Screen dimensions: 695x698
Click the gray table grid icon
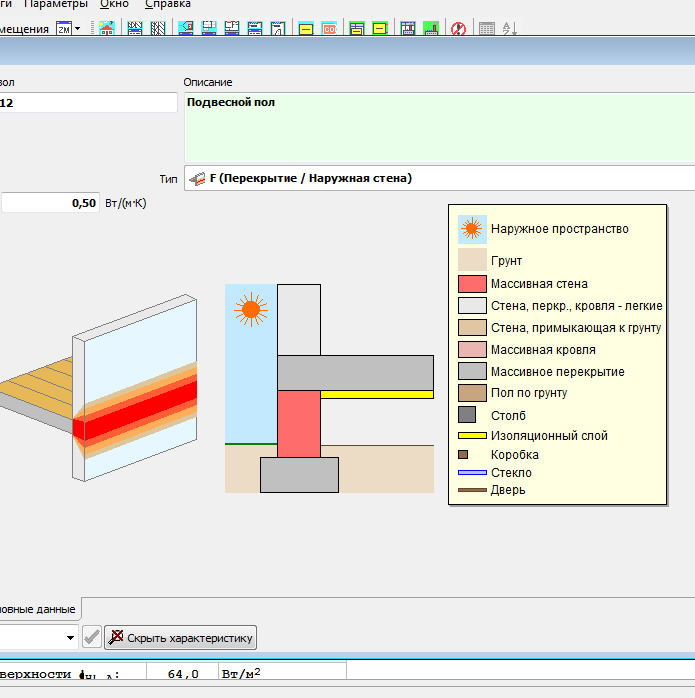point(487,28)
